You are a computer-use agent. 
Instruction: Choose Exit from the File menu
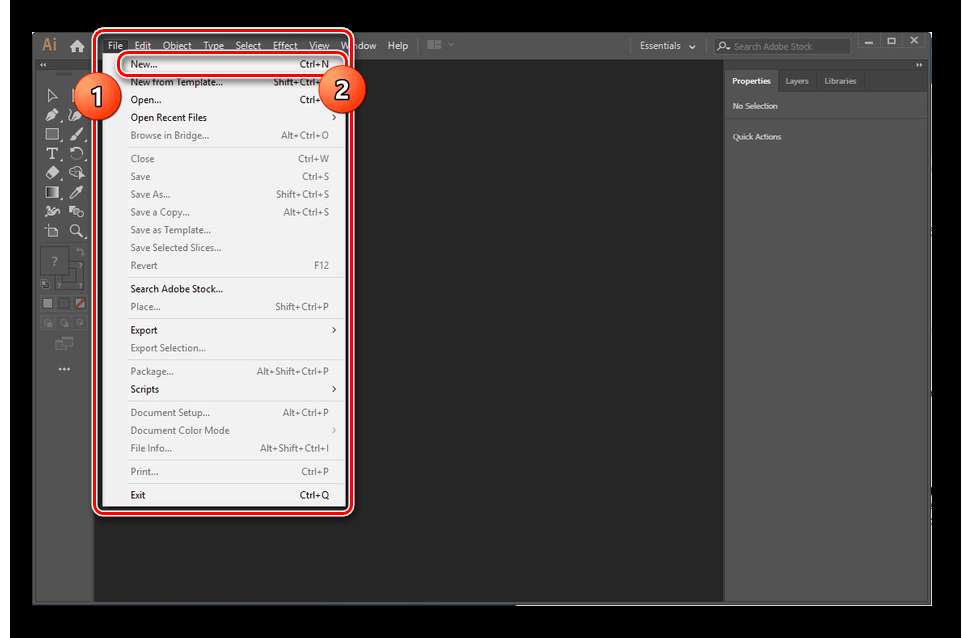224,495
